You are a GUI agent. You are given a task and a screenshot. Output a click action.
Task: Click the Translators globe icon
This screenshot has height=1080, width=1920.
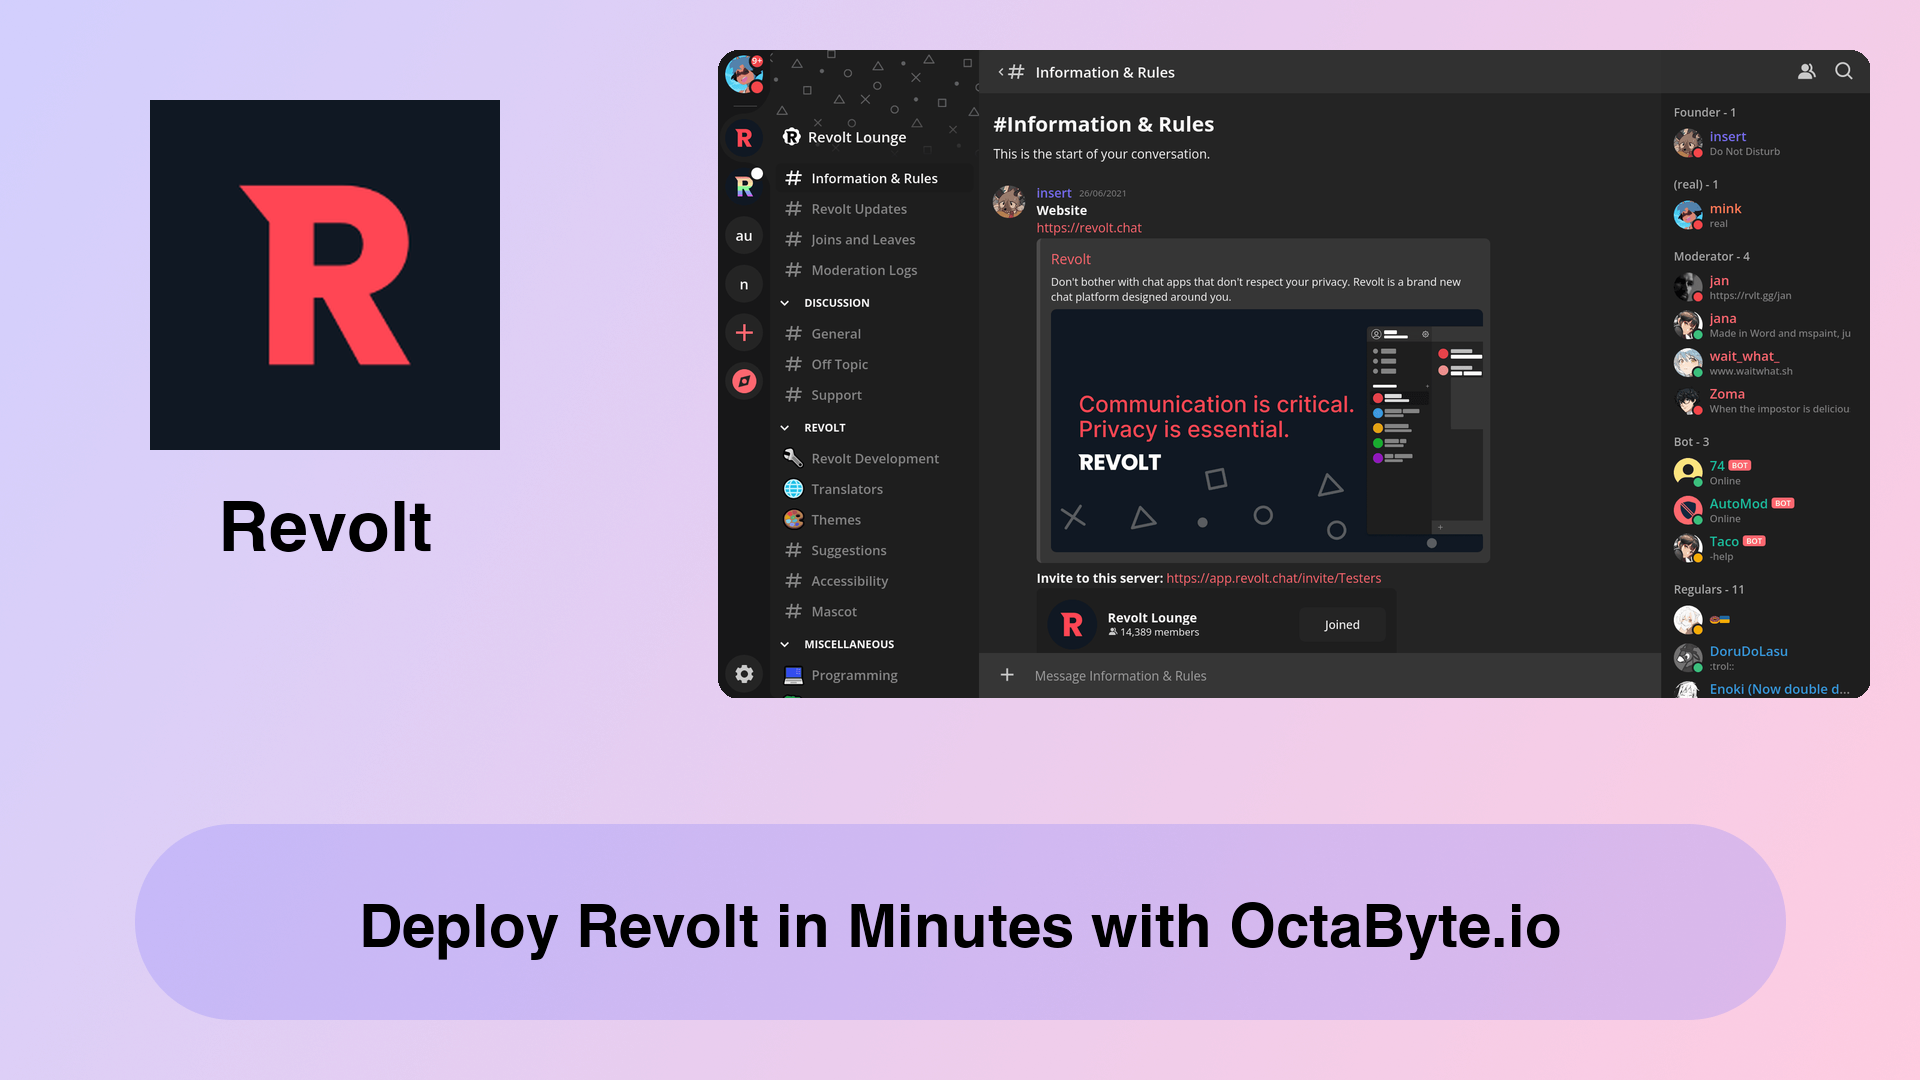tap(793, 488)
